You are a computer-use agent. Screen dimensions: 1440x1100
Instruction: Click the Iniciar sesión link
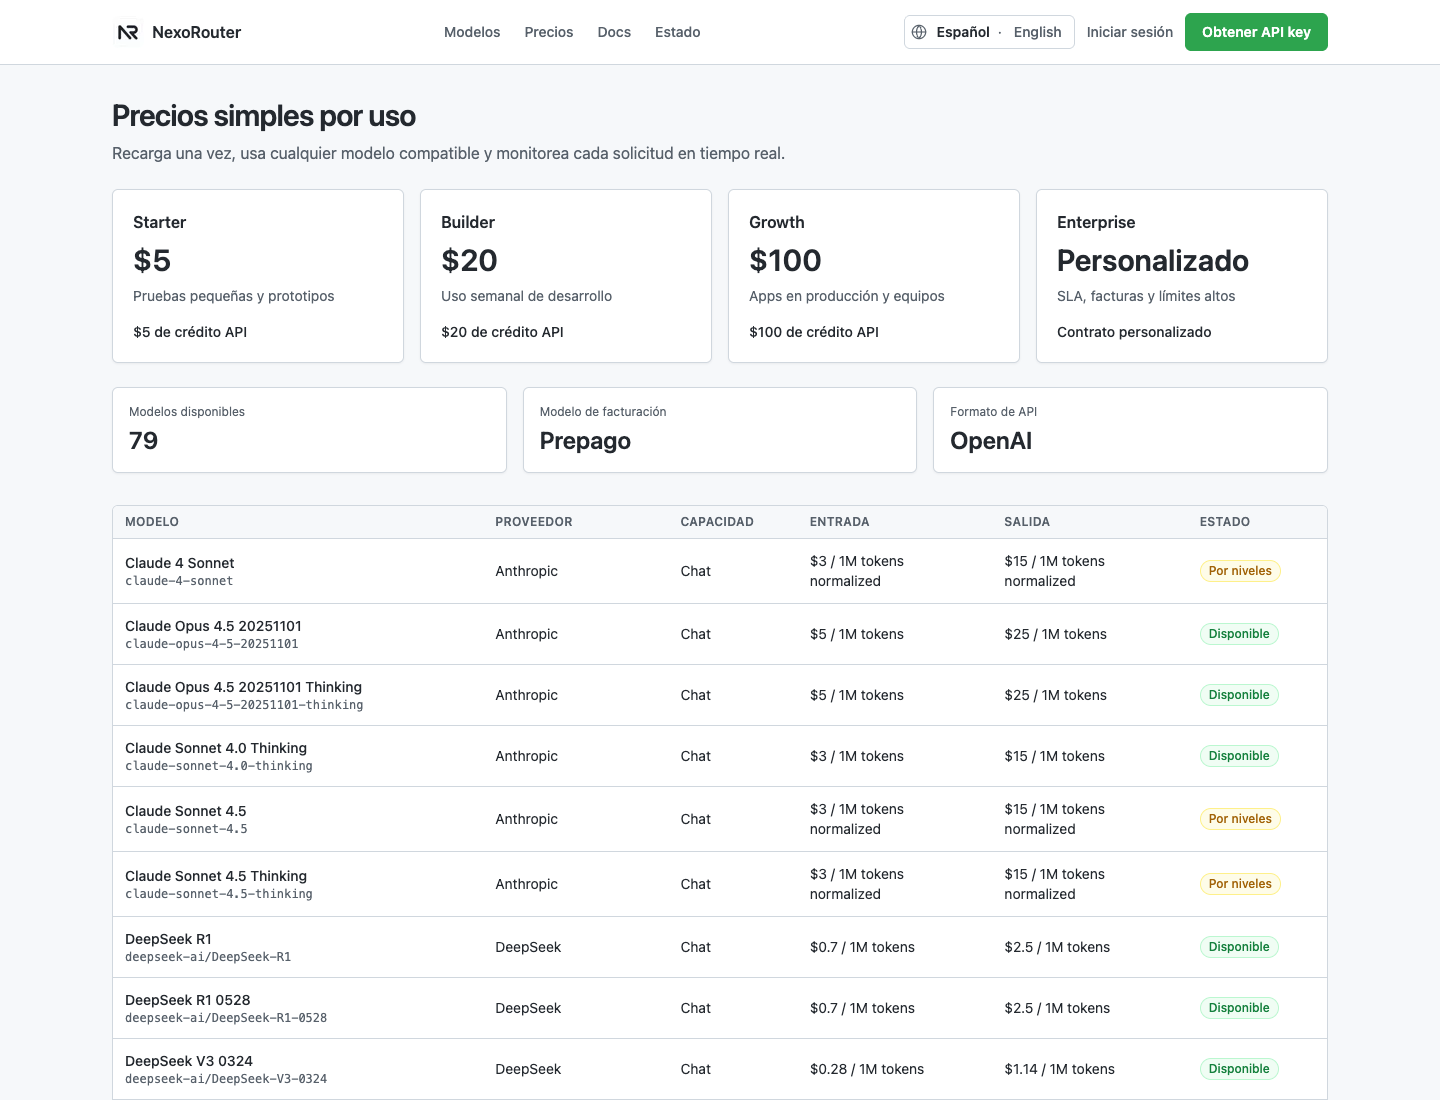[x=1130, y=32]
